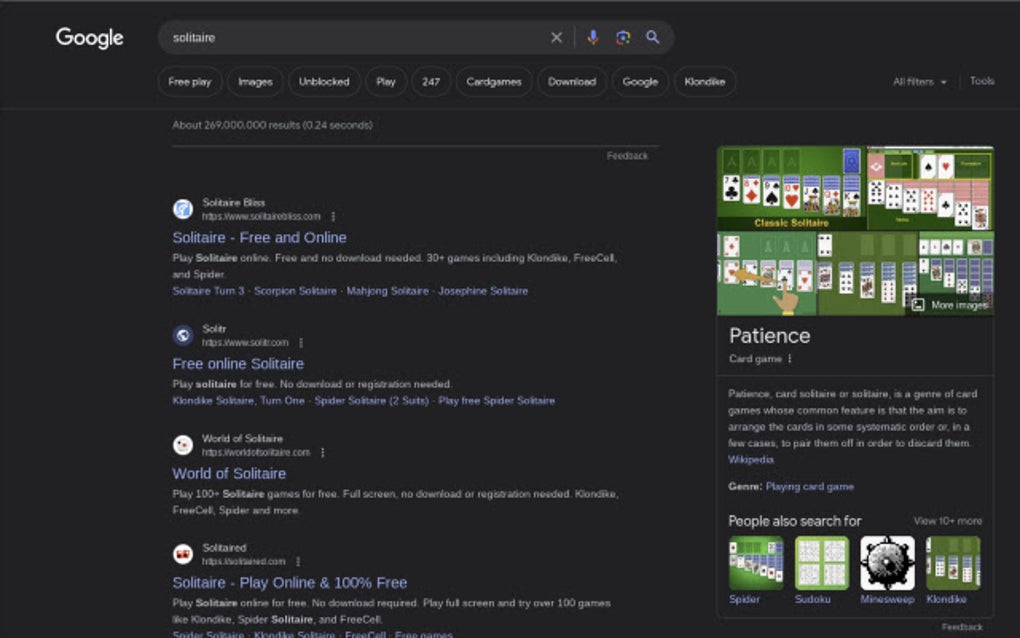Select the Unblocked filter chip

point(324,82)
